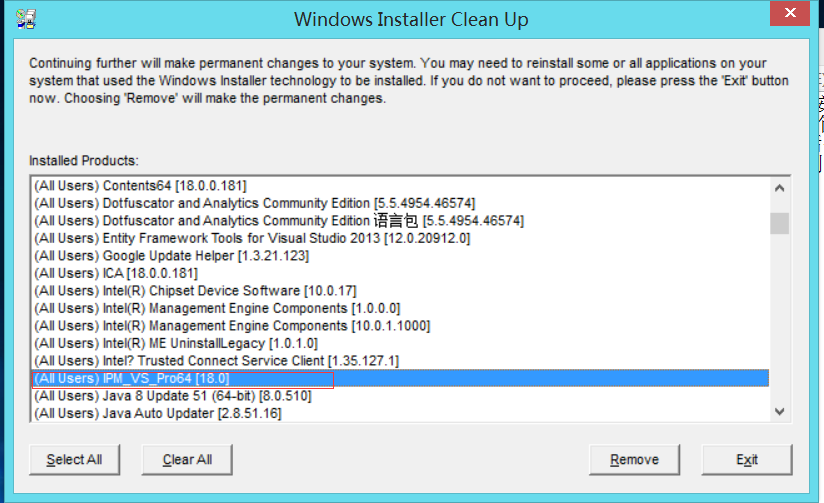The height and width of the screenshot is (503, 824).
Task: Select ICA [18.0.0.181] entry
Action: pos(400,273)
